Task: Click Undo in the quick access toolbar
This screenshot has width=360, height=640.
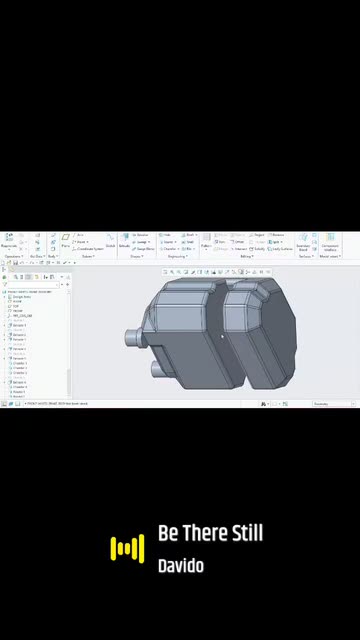Action: pyautogui.click(x=22, y=262)
